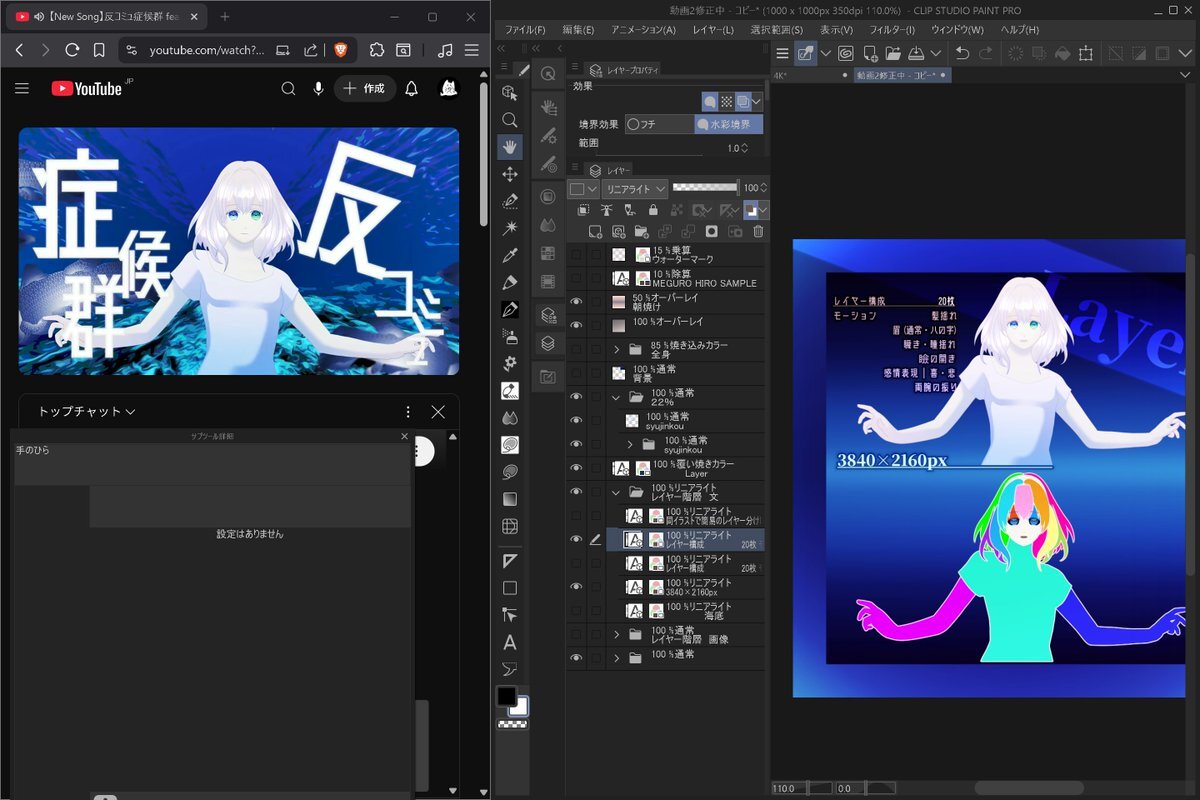Click the Redo arrow in command bar
This screenshot has width=1200, height=800.
[x=986, y=53]
